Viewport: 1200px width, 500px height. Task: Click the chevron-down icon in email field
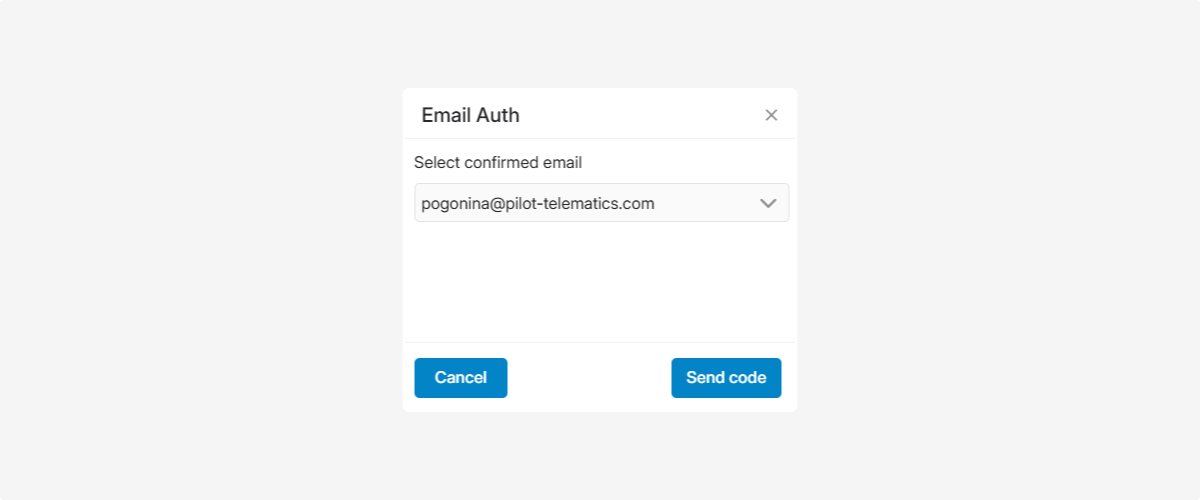click(768, 203)
